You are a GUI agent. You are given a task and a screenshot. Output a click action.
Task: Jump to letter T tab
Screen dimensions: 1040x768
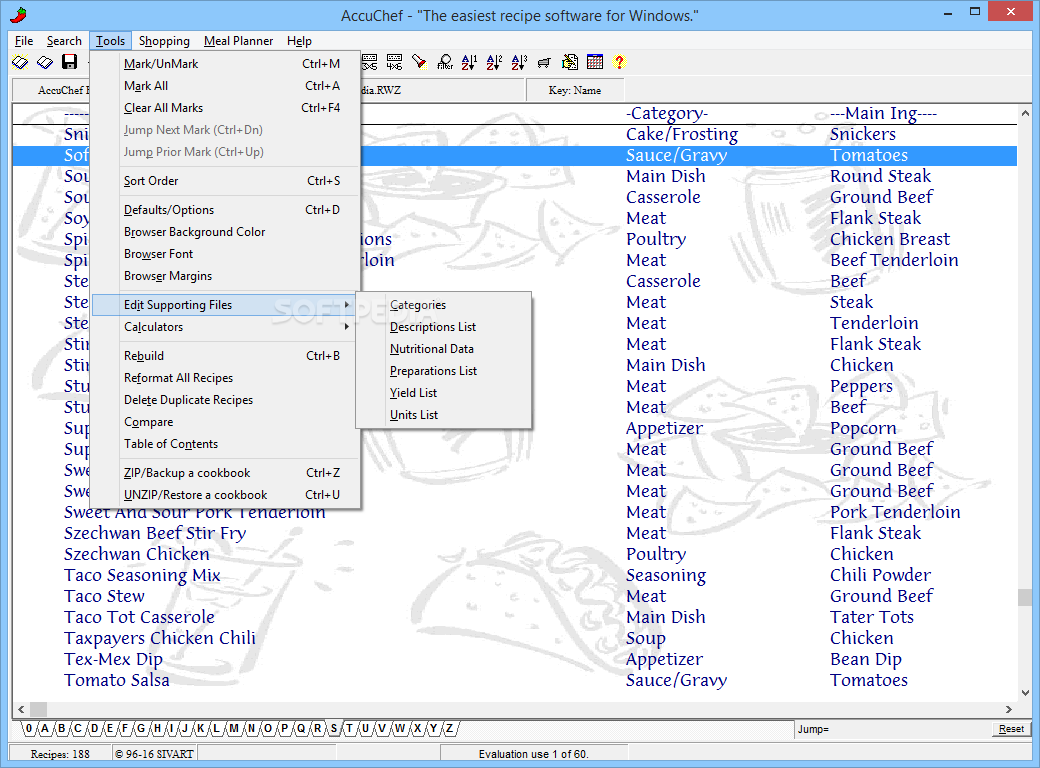(350, 728)
